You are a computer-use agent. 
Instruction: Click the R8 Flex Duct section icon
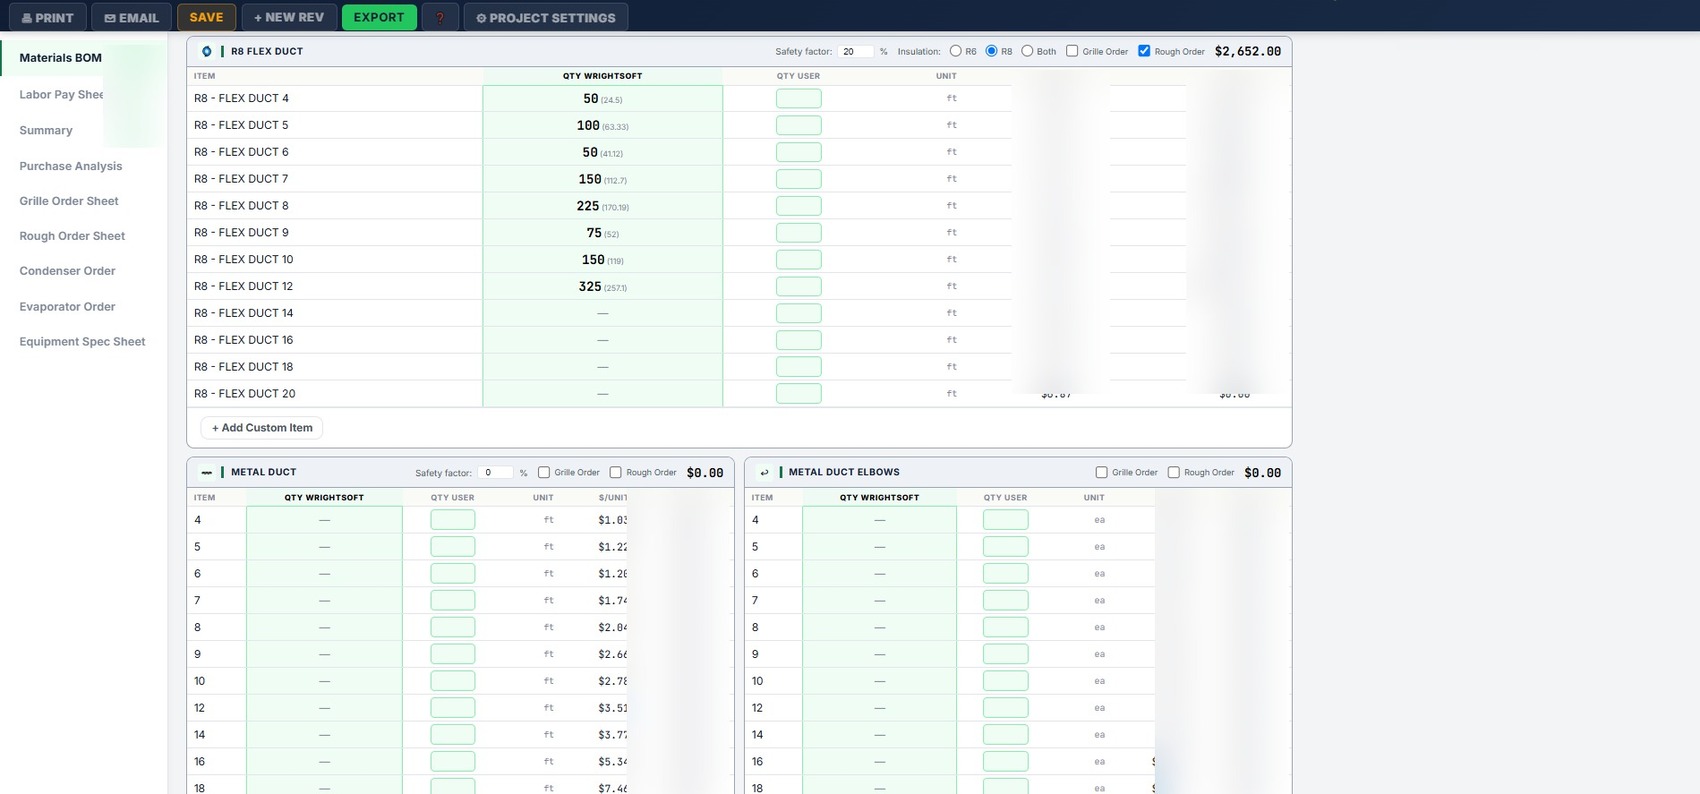[x=207, y=51]
